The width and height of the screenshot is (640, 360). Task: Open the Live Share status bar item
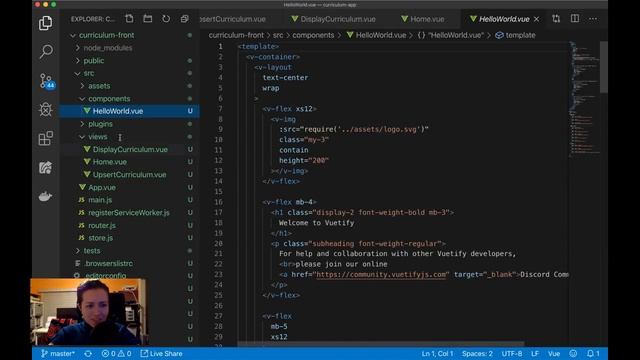[162, 354]
